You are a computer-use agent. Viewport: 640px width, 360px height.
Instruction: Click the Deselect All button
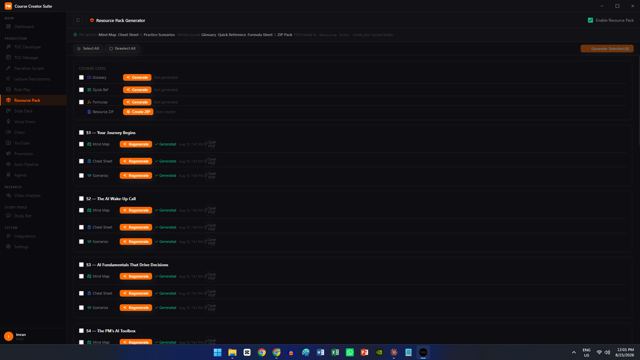(x=122, y=49)
